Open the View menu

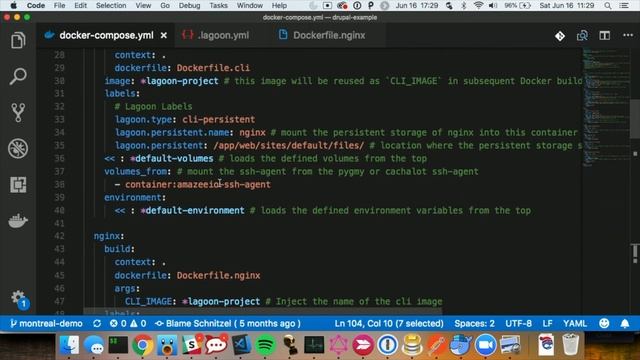click(x=143, y=5)
